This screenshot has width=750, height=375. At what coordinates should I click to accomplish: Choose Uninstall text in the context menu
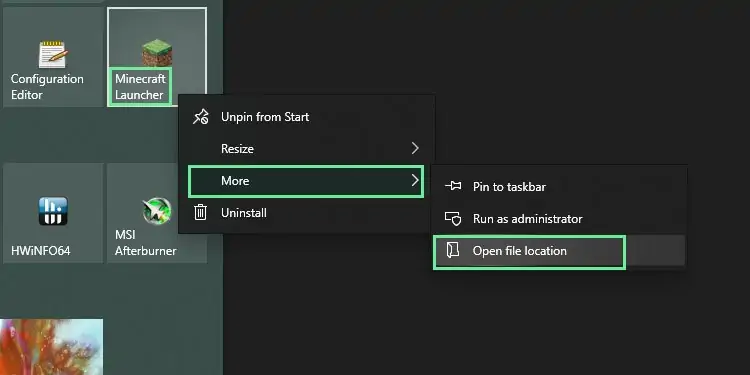tap(244, 213)
